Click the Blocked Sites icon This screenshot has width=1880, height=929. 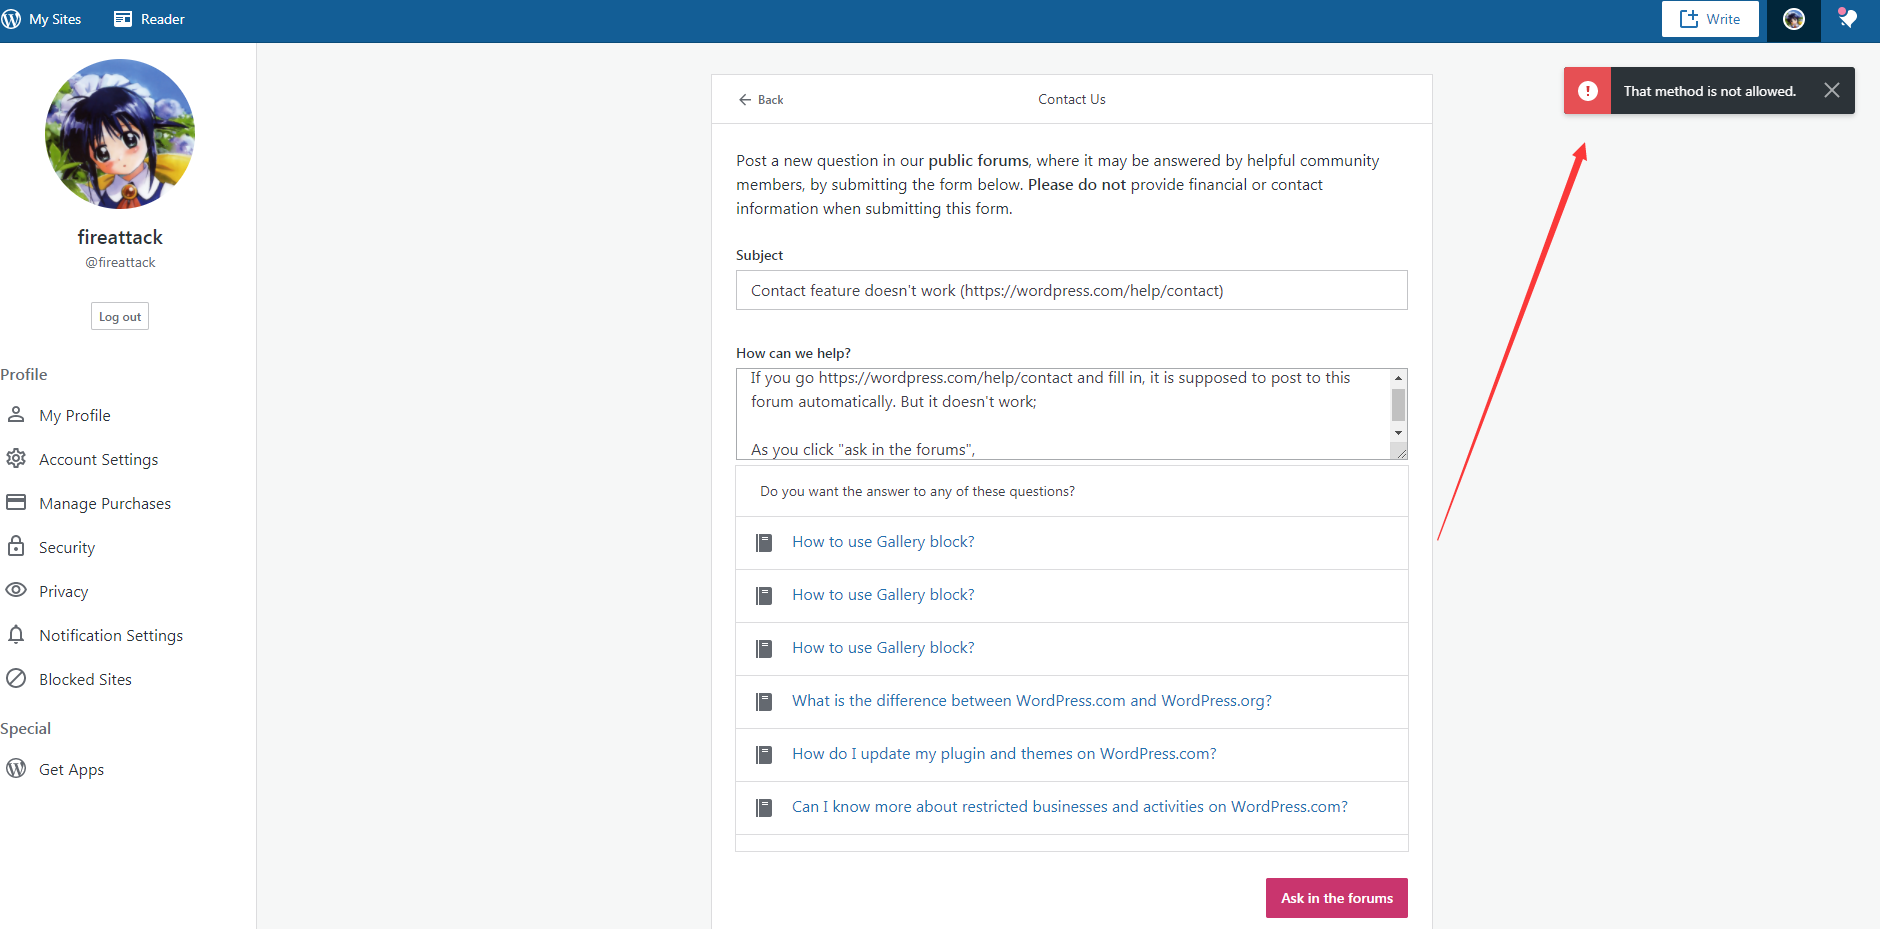16,679
